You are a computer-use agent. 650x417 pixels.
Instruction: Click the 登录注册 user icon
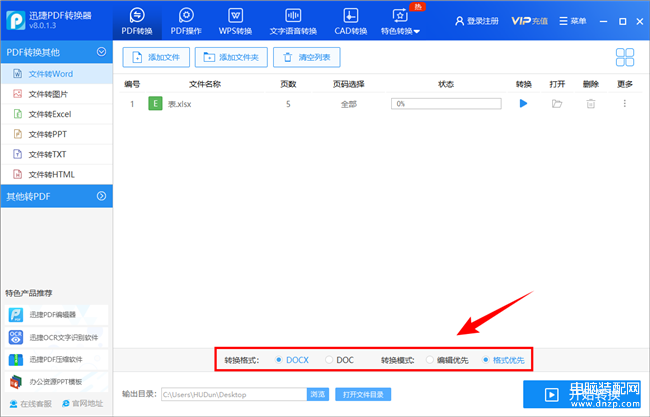pos(459,21)
